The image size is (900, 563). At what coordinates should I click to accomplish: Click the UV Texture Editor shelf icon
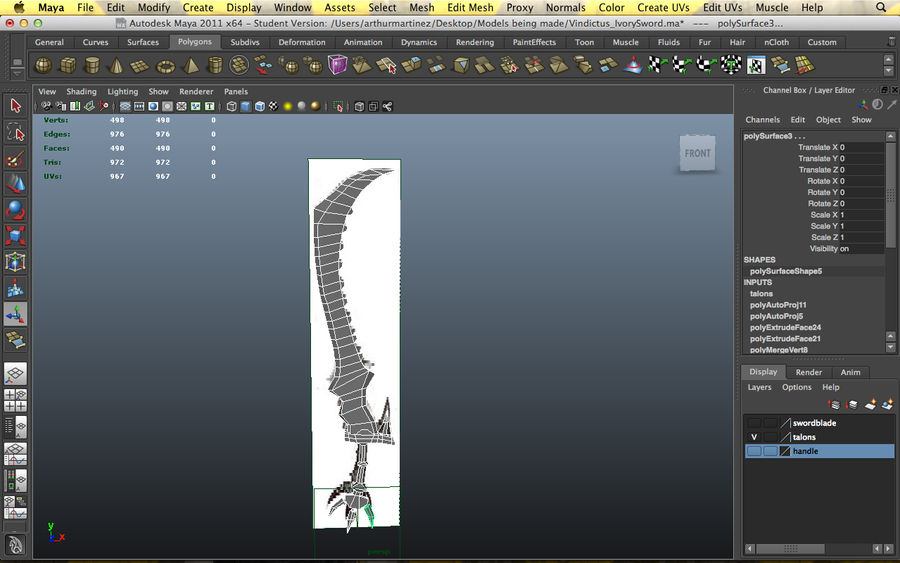[756, 65]
